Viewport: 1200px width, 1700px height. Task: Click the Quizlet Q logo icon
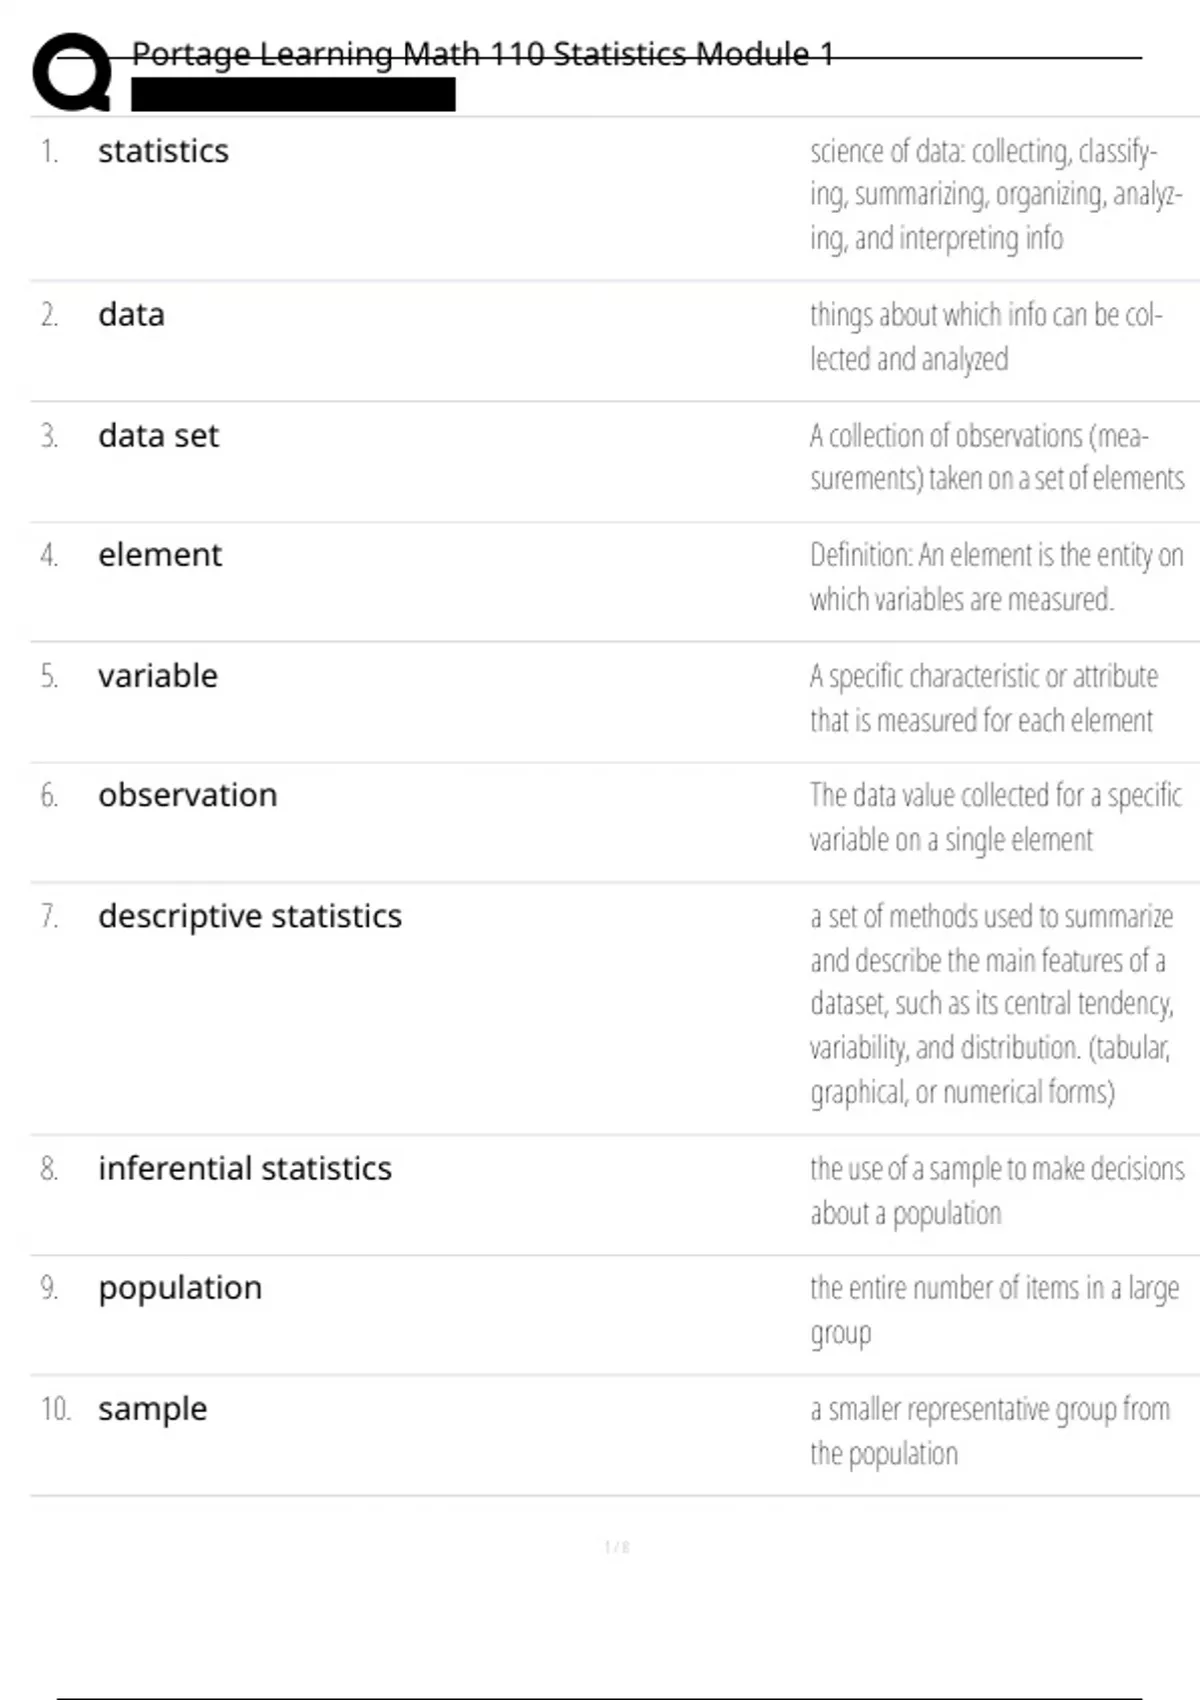[x=72, y=71]
